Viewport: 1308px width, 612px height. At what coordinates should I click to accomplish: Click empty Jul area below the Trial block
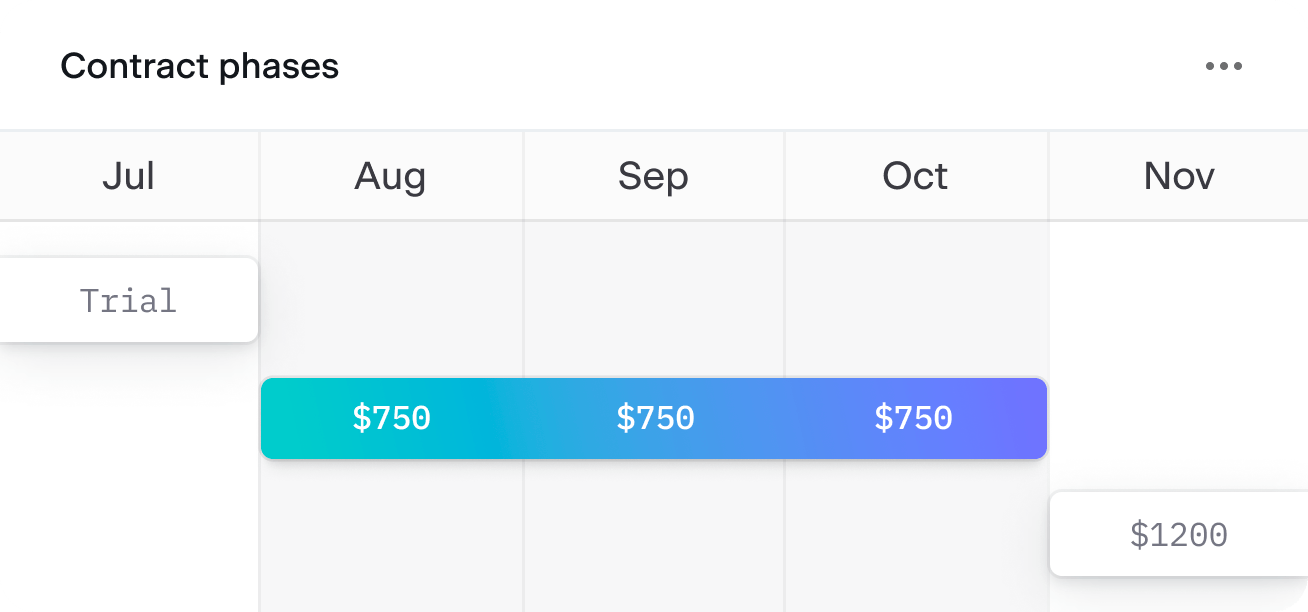(x=129, y=478)
